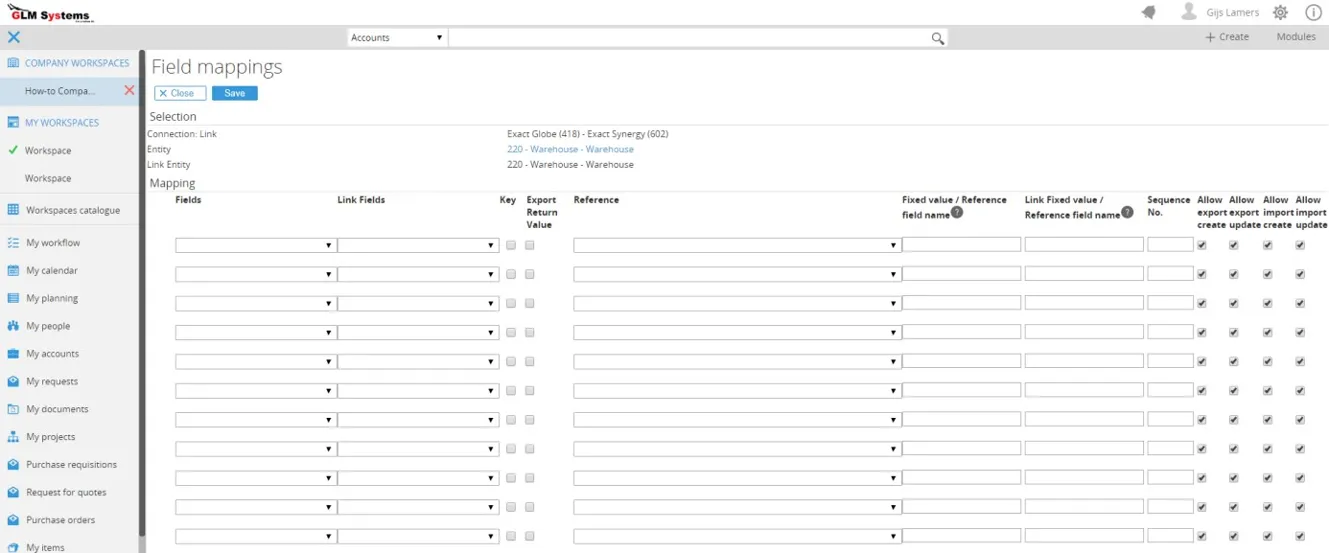Click the notifications pin icon in header
Image resolution: width=1329 pixels, height=553 pixels.
pyautogui.click(x=1149, y=13)
